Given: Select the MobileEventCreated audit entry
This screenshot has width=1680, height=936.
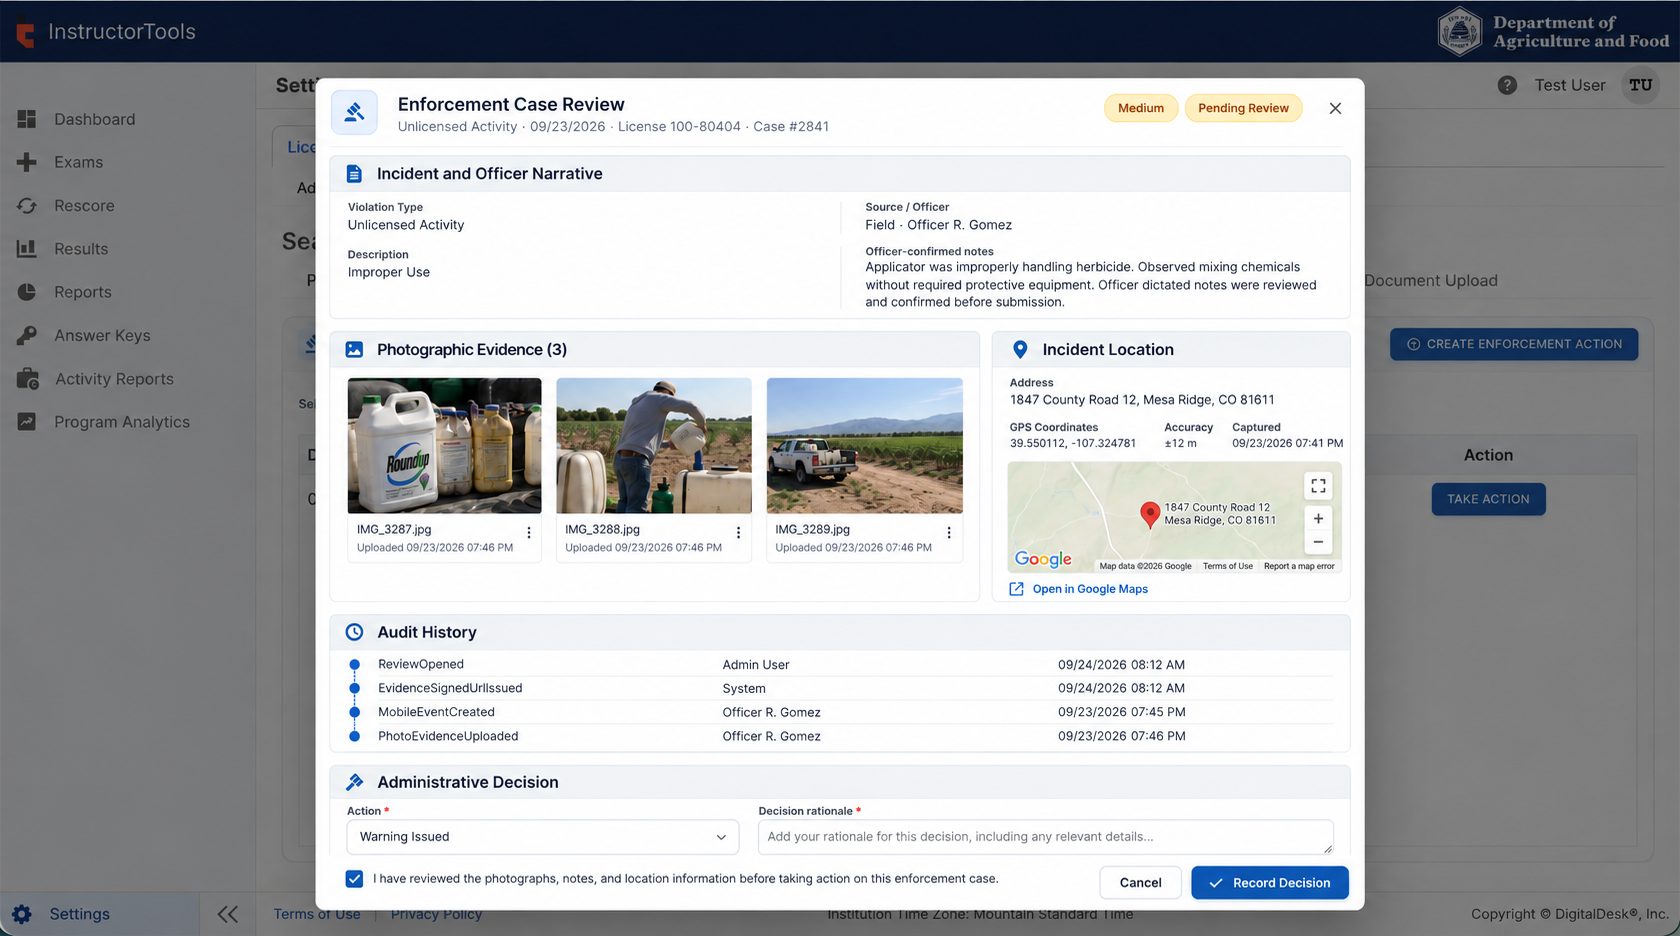Looking at the screenshot, I should pos(840,712).
